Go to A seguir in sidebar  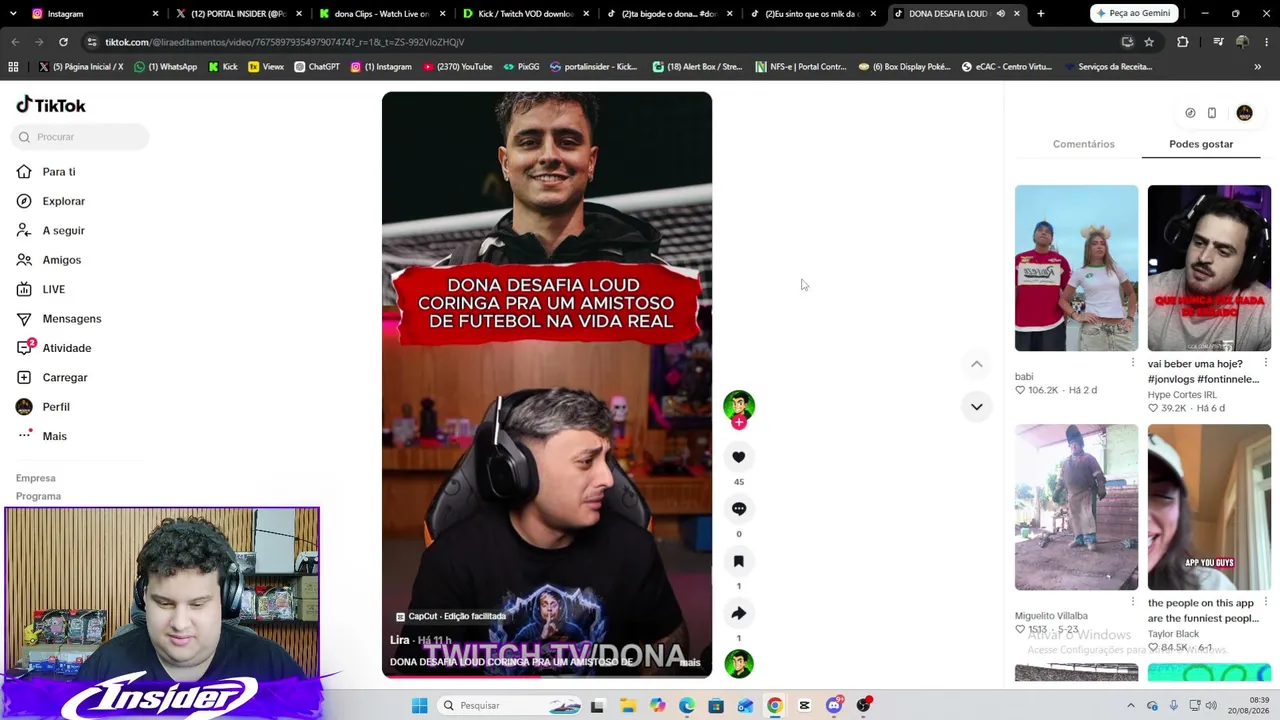[51, 230]
